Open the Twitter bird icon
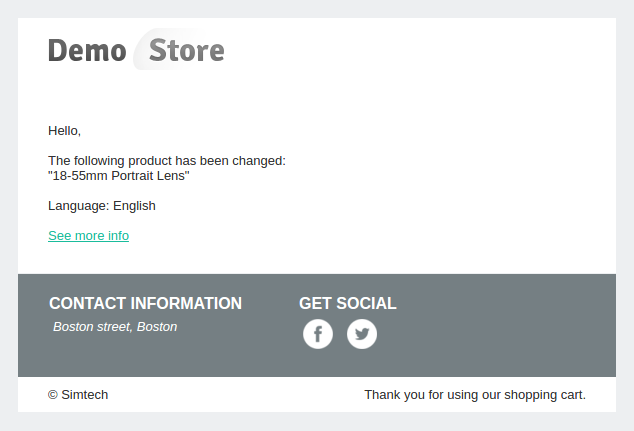Image resolution: width=634 pixels, height=431 pixels. pyautogui.click(x=362, y=334)
